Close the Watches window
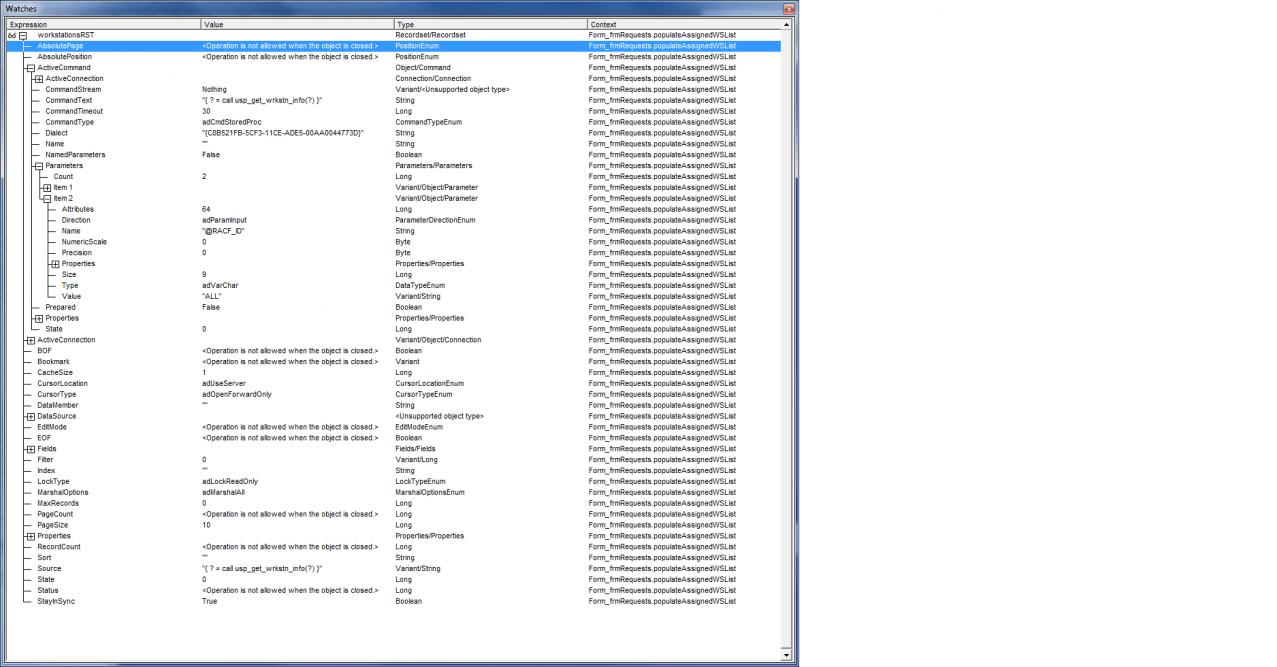This screenshot has height=667, width=1277. tap(788, 9)
